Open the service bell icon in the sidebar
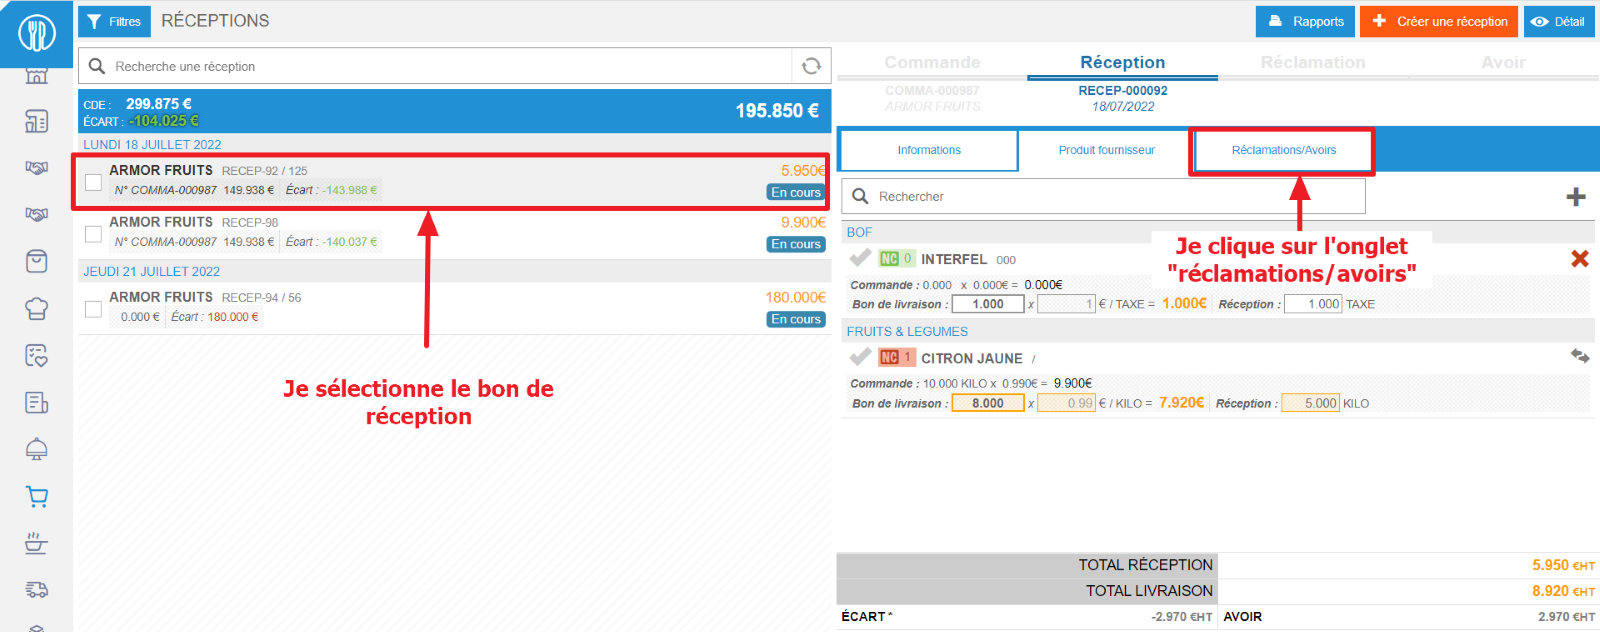This screenshot has width=1600, height=632. pos(37,449)
